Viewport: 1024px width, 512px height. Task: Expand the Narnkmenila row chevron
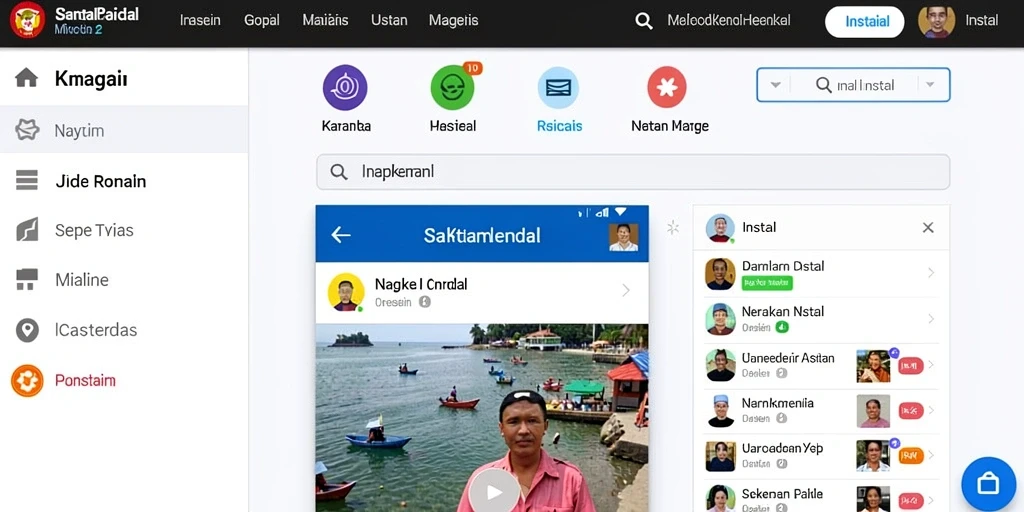(x=931, y=410)
